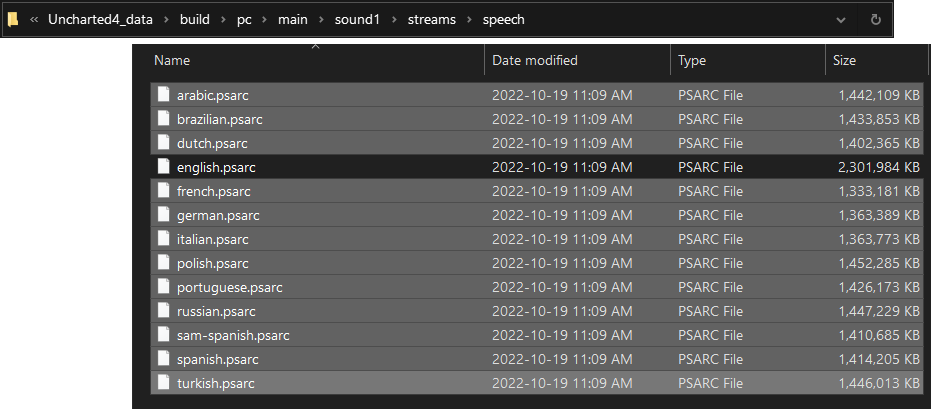The height and width of the screenshot is (409, 931).
Task: Click the polish.psarc file icon
Action: click(164, 263)
